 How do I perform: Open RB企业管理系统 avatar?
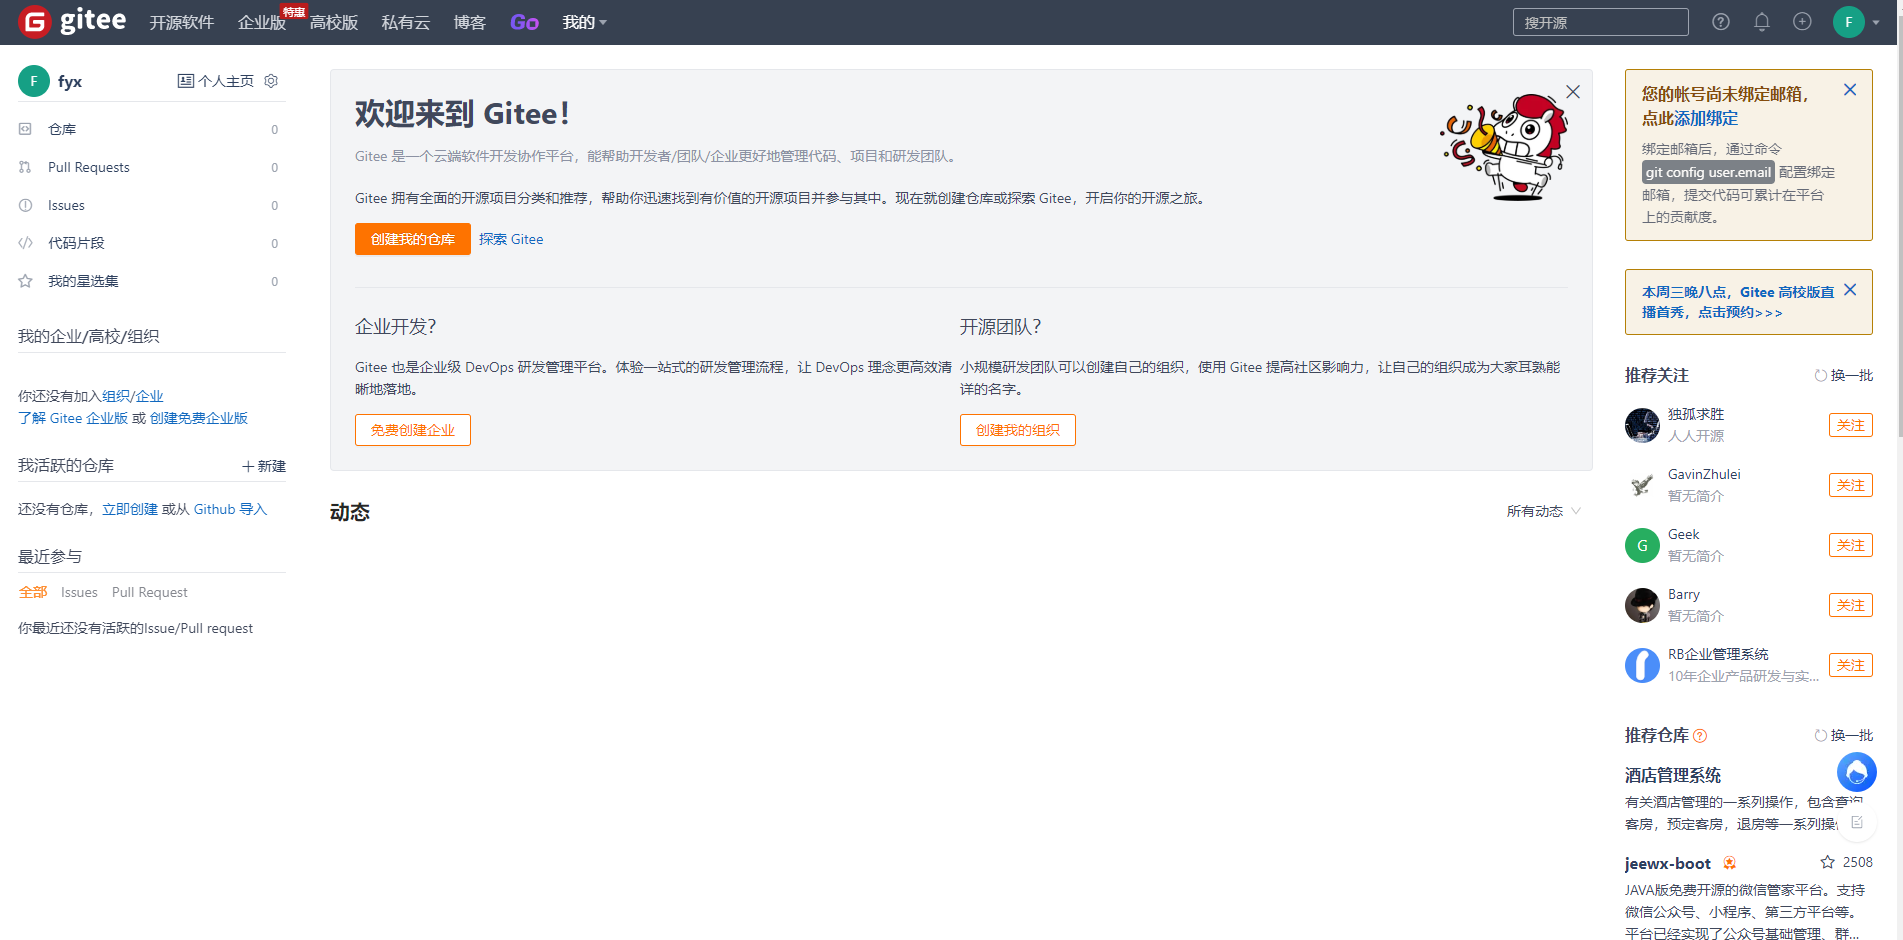[1642, 665]
